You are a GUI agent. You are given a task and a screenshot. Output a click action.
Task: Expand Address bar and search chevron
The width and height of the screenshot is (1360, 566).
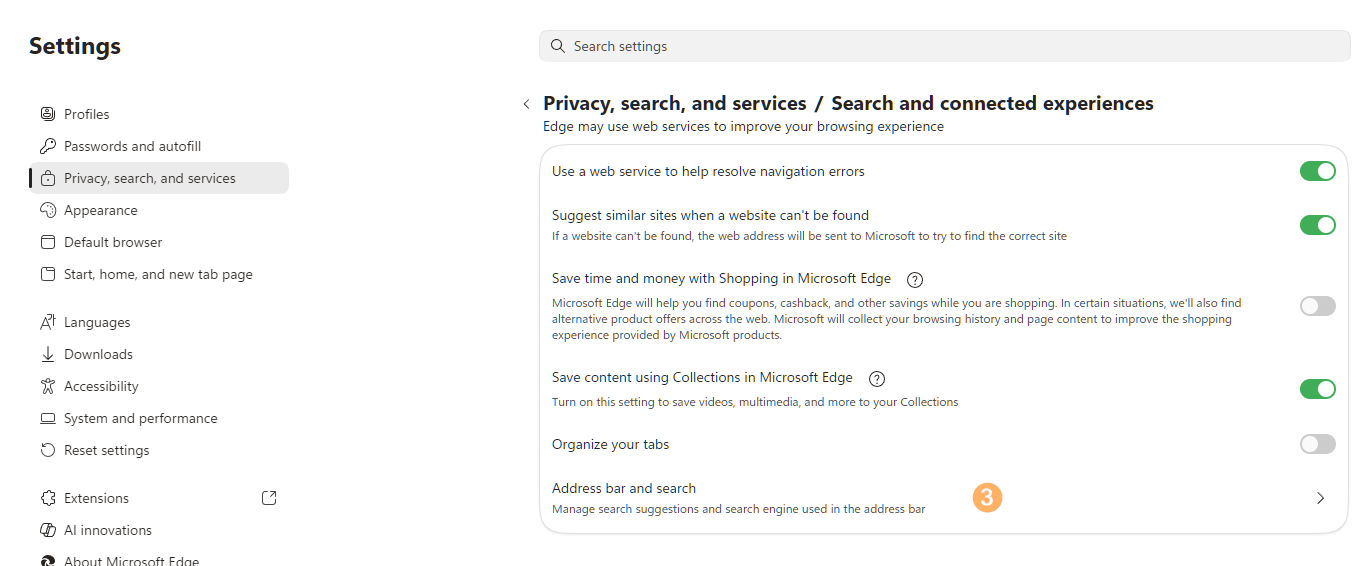(1321, 498)
